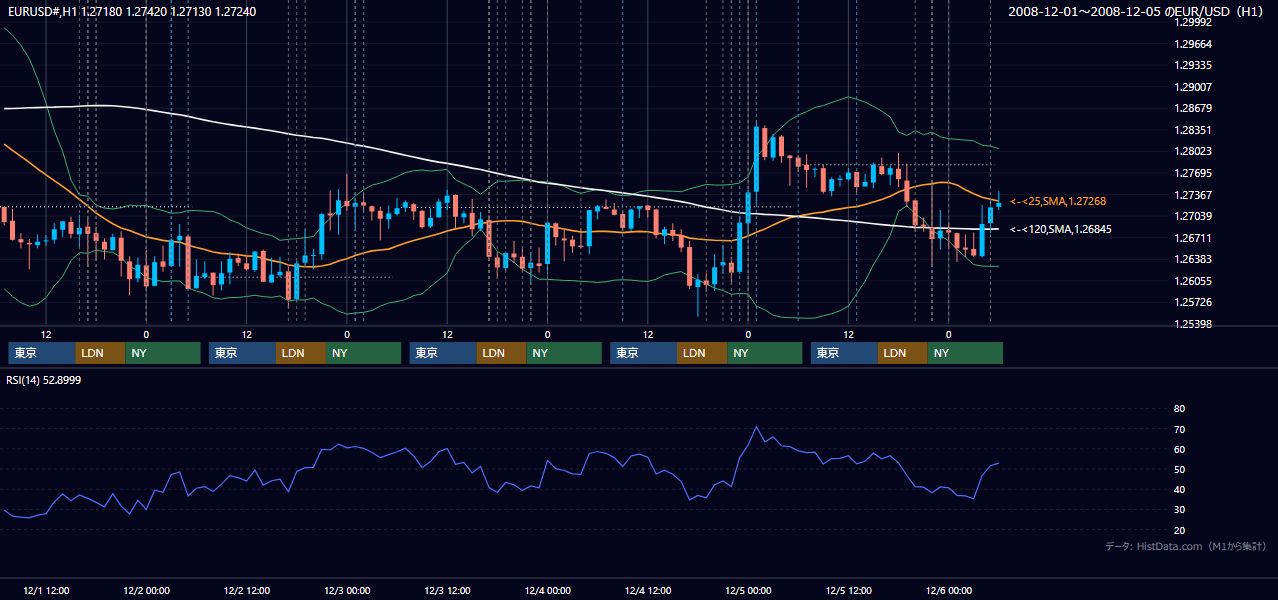Click price axis value 1.25398
Viewport: 1278px width, 600px height.
coord(1193,324)
